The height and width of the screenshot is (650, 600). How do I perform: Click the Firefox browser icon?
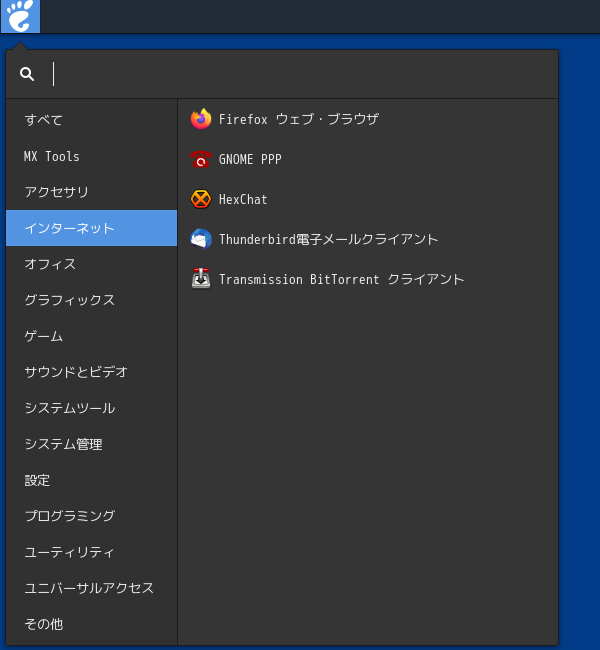pyautogui.click(x=201, y=119)
